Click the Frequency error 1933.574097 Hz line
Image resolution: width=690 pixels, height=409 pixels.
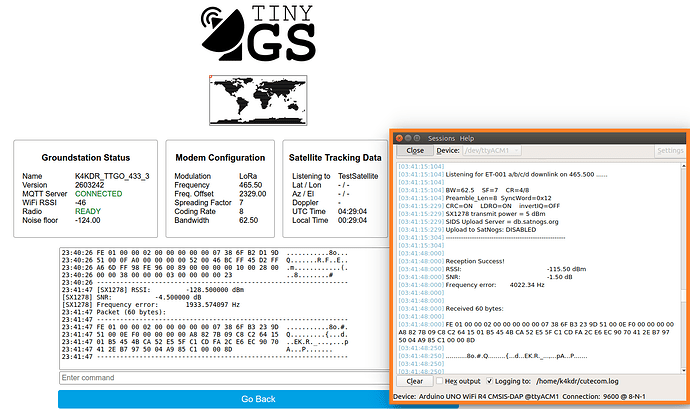151,305
